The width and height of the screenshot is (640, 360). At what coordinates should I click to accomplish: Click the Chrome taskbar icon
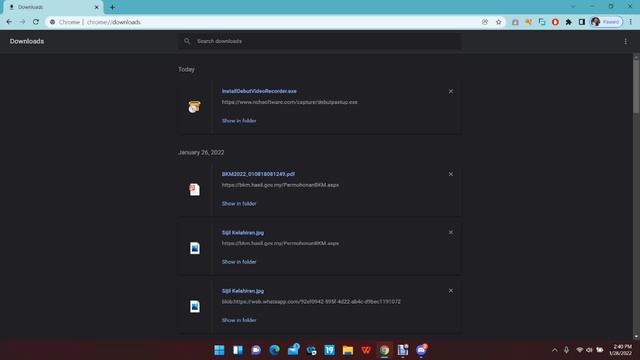click(x=384, y=350)
